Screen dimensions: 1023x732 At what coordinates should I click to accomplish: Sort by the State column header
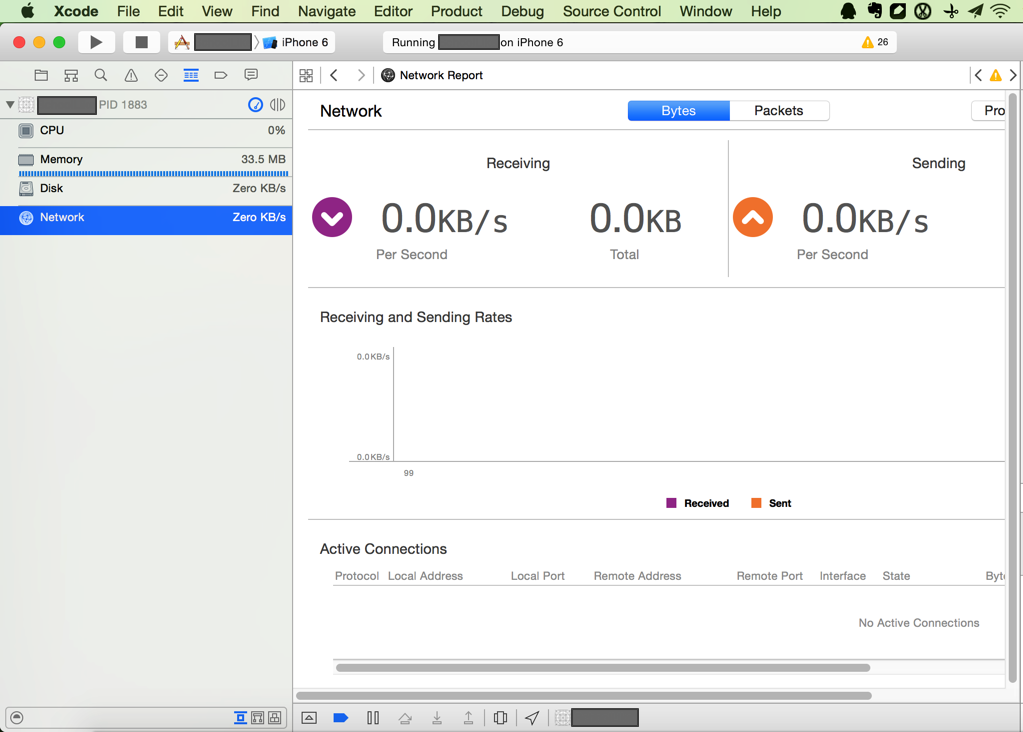tap(896, 576)
